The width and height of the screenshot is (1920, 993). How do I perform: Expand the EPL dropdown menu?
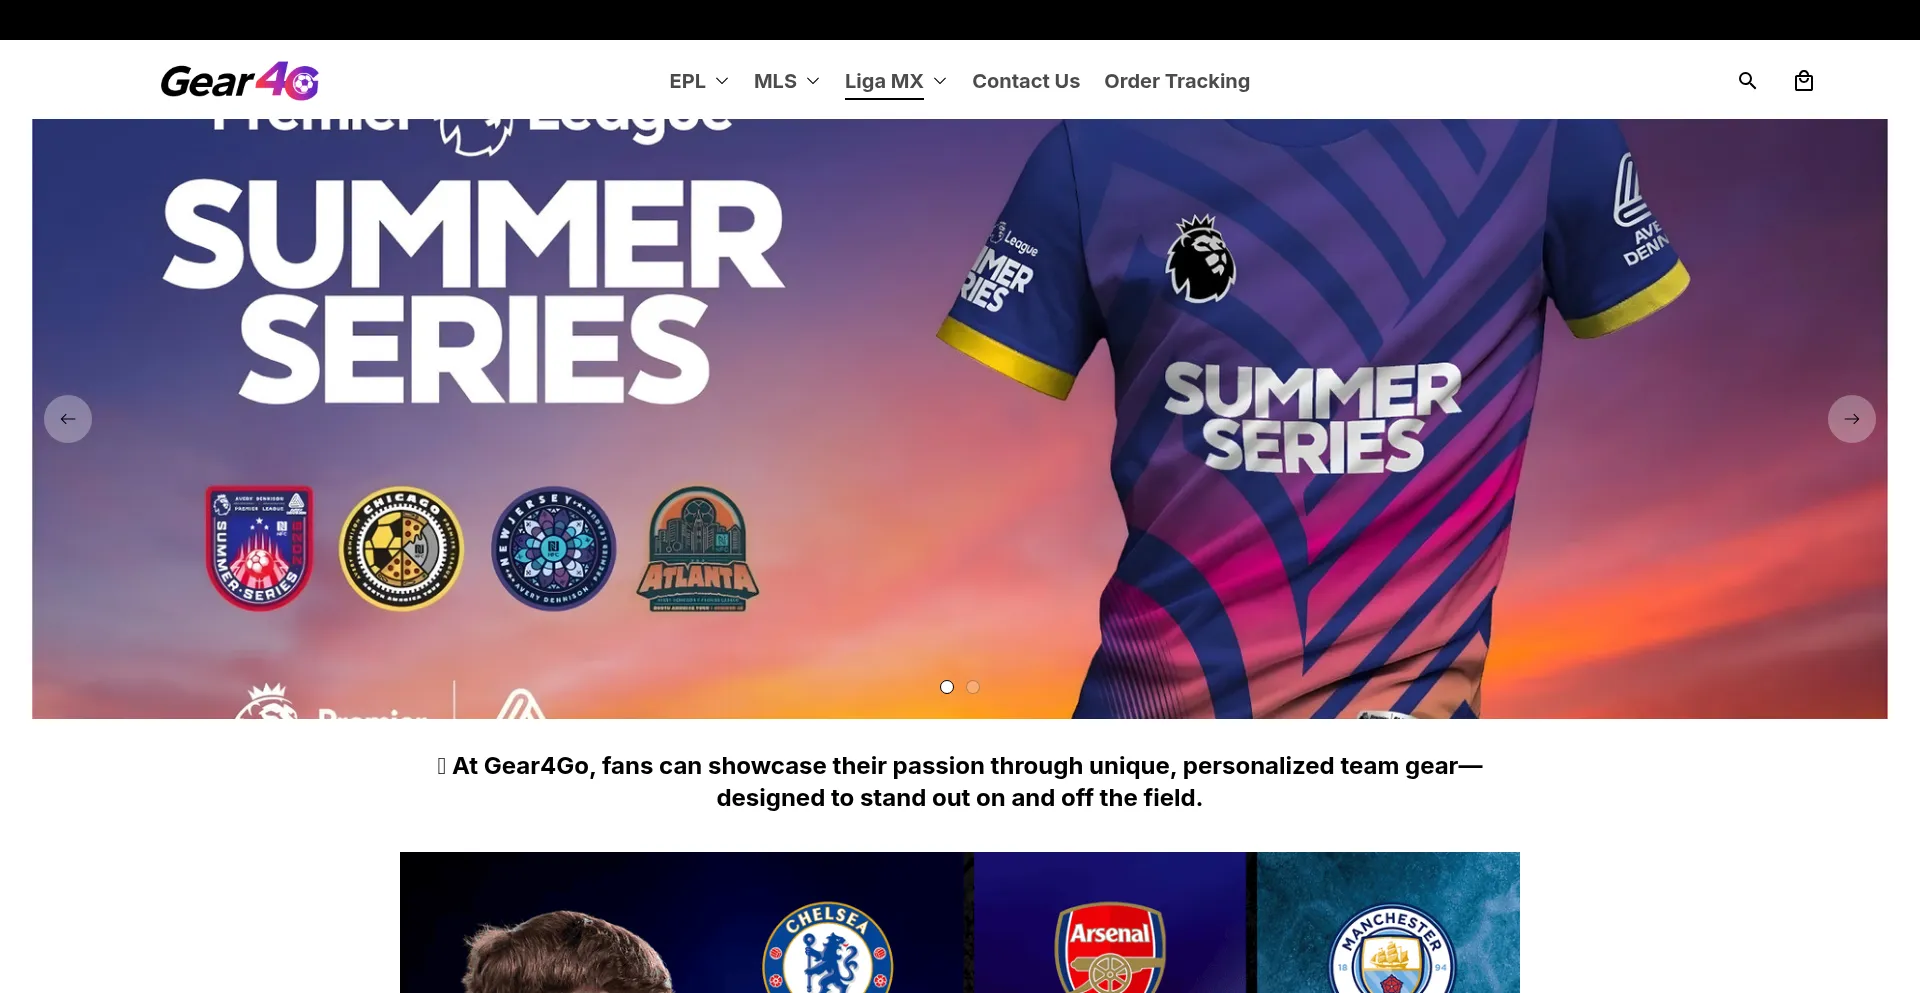pos(699,81)
